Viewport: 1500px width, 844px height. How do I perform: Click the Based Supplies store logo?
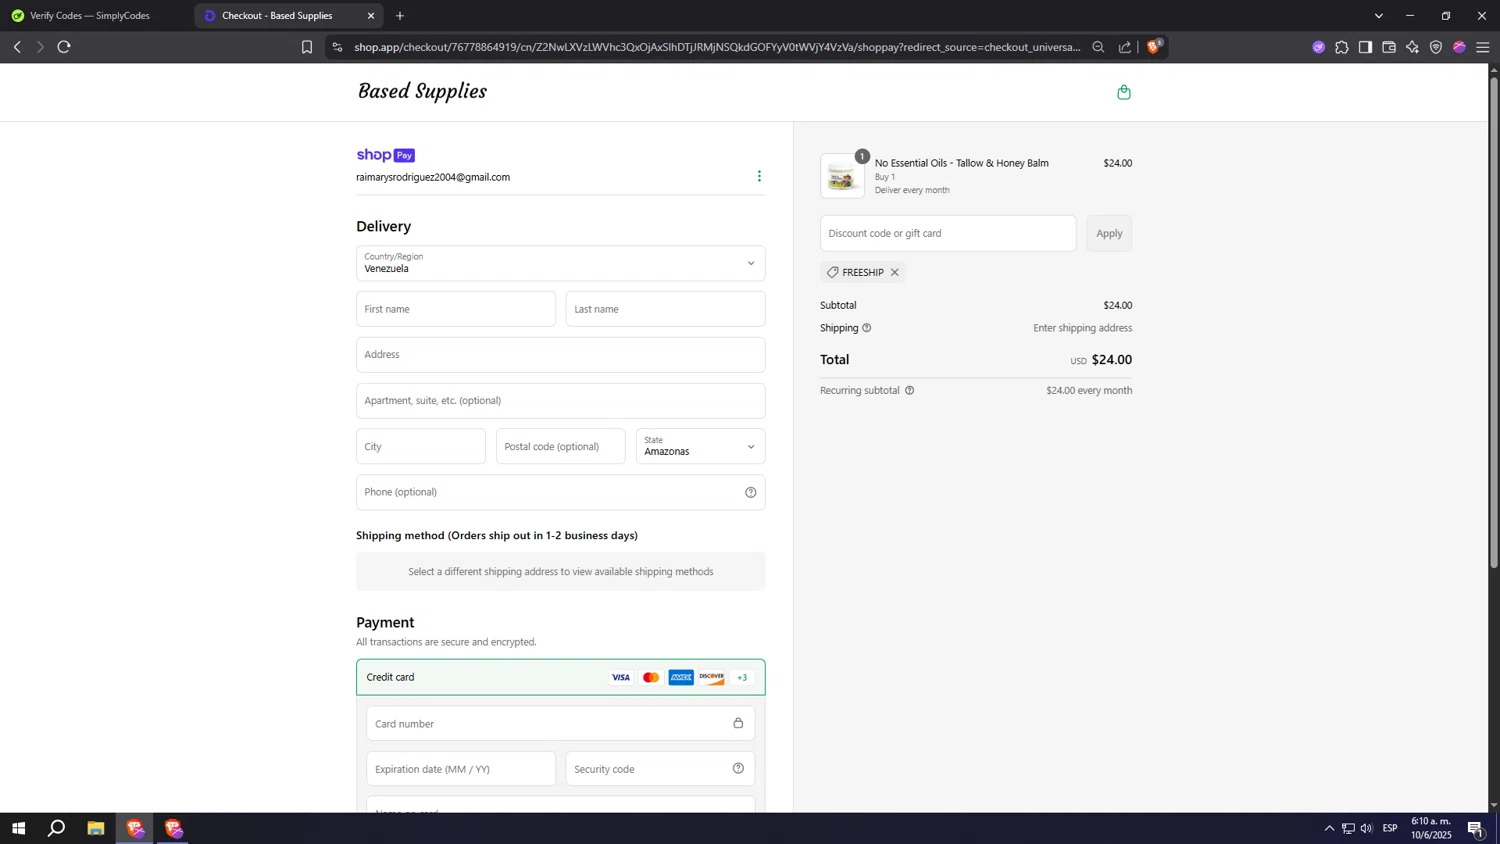click(x=422, y=92)
